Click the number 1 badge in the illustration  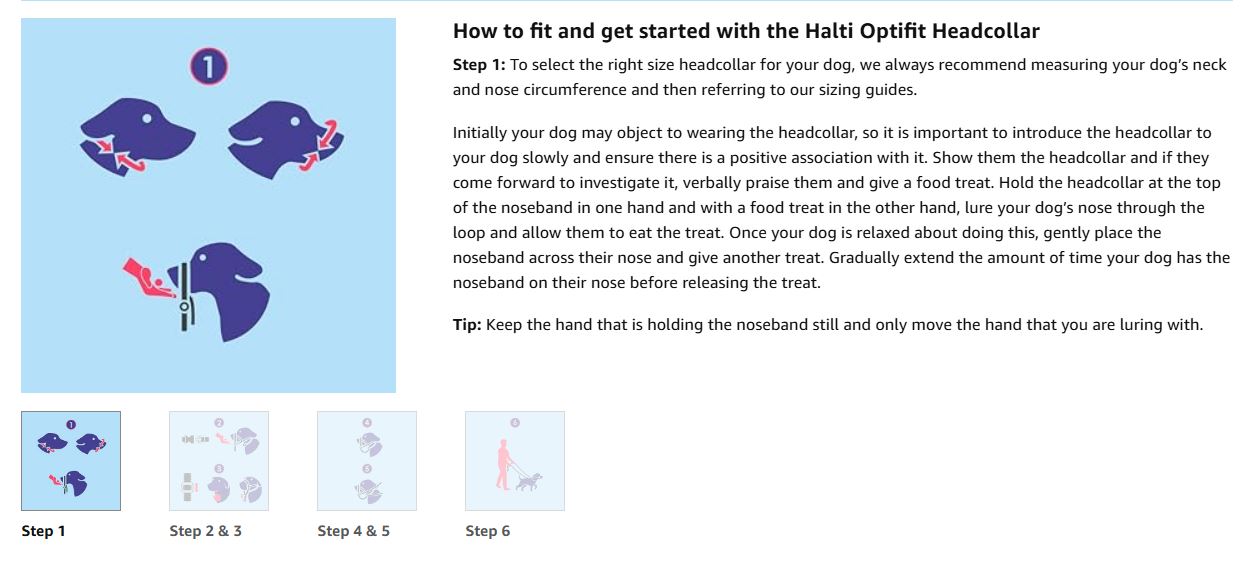click(209, 68)
